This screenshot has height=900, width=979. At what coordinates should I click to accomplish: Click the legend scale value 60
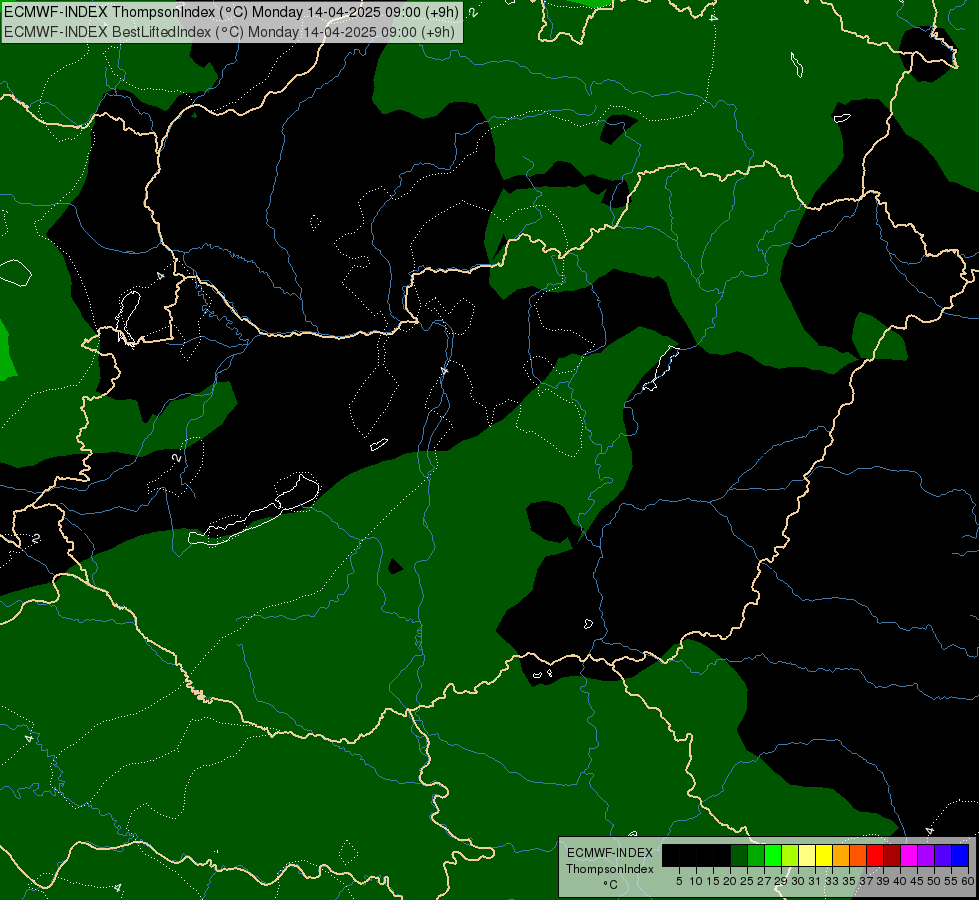click(968, 881)
